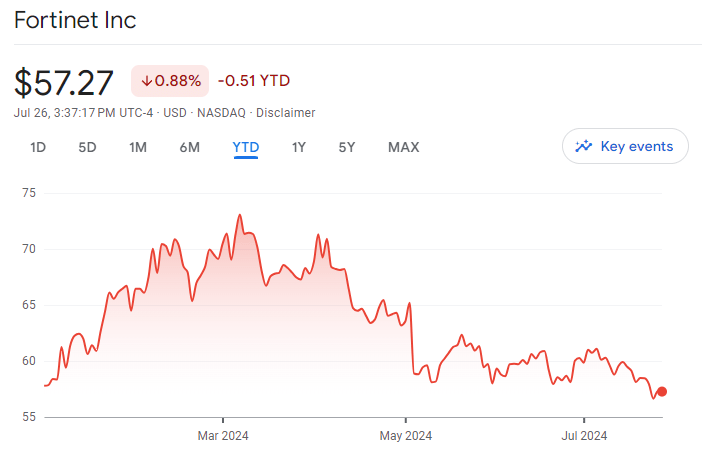Select the 6M time range
Viewport: 702px width, 456px height.
[189, 147]
